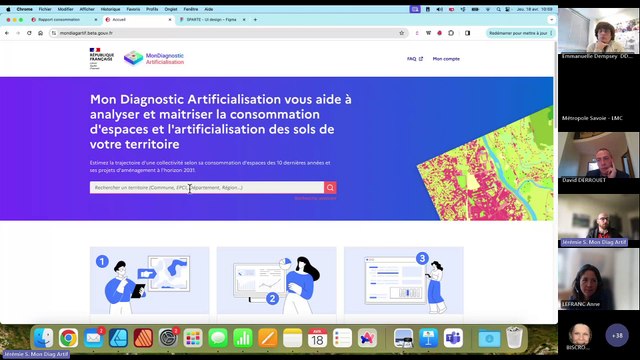Click step 3 illustration card
640x360 pixels.
(404, 280)
